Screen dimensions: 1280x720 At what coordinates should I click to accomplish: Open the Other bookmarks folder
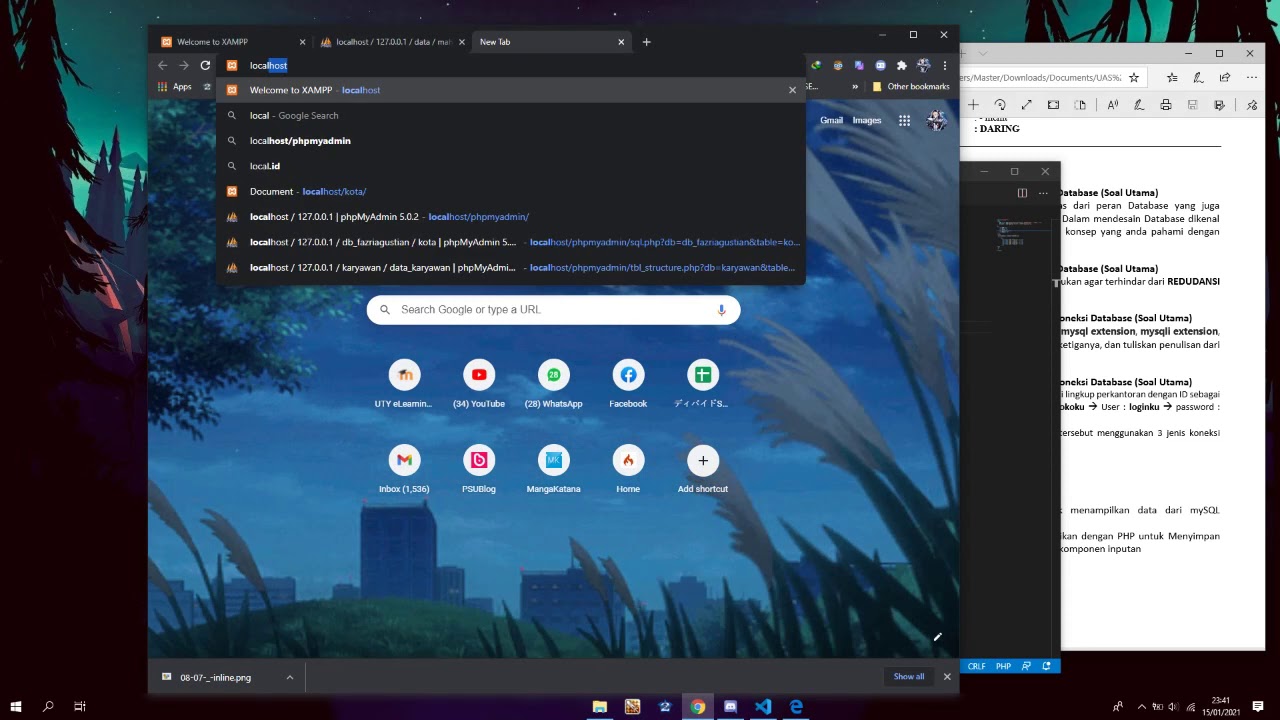click(911, 87)
